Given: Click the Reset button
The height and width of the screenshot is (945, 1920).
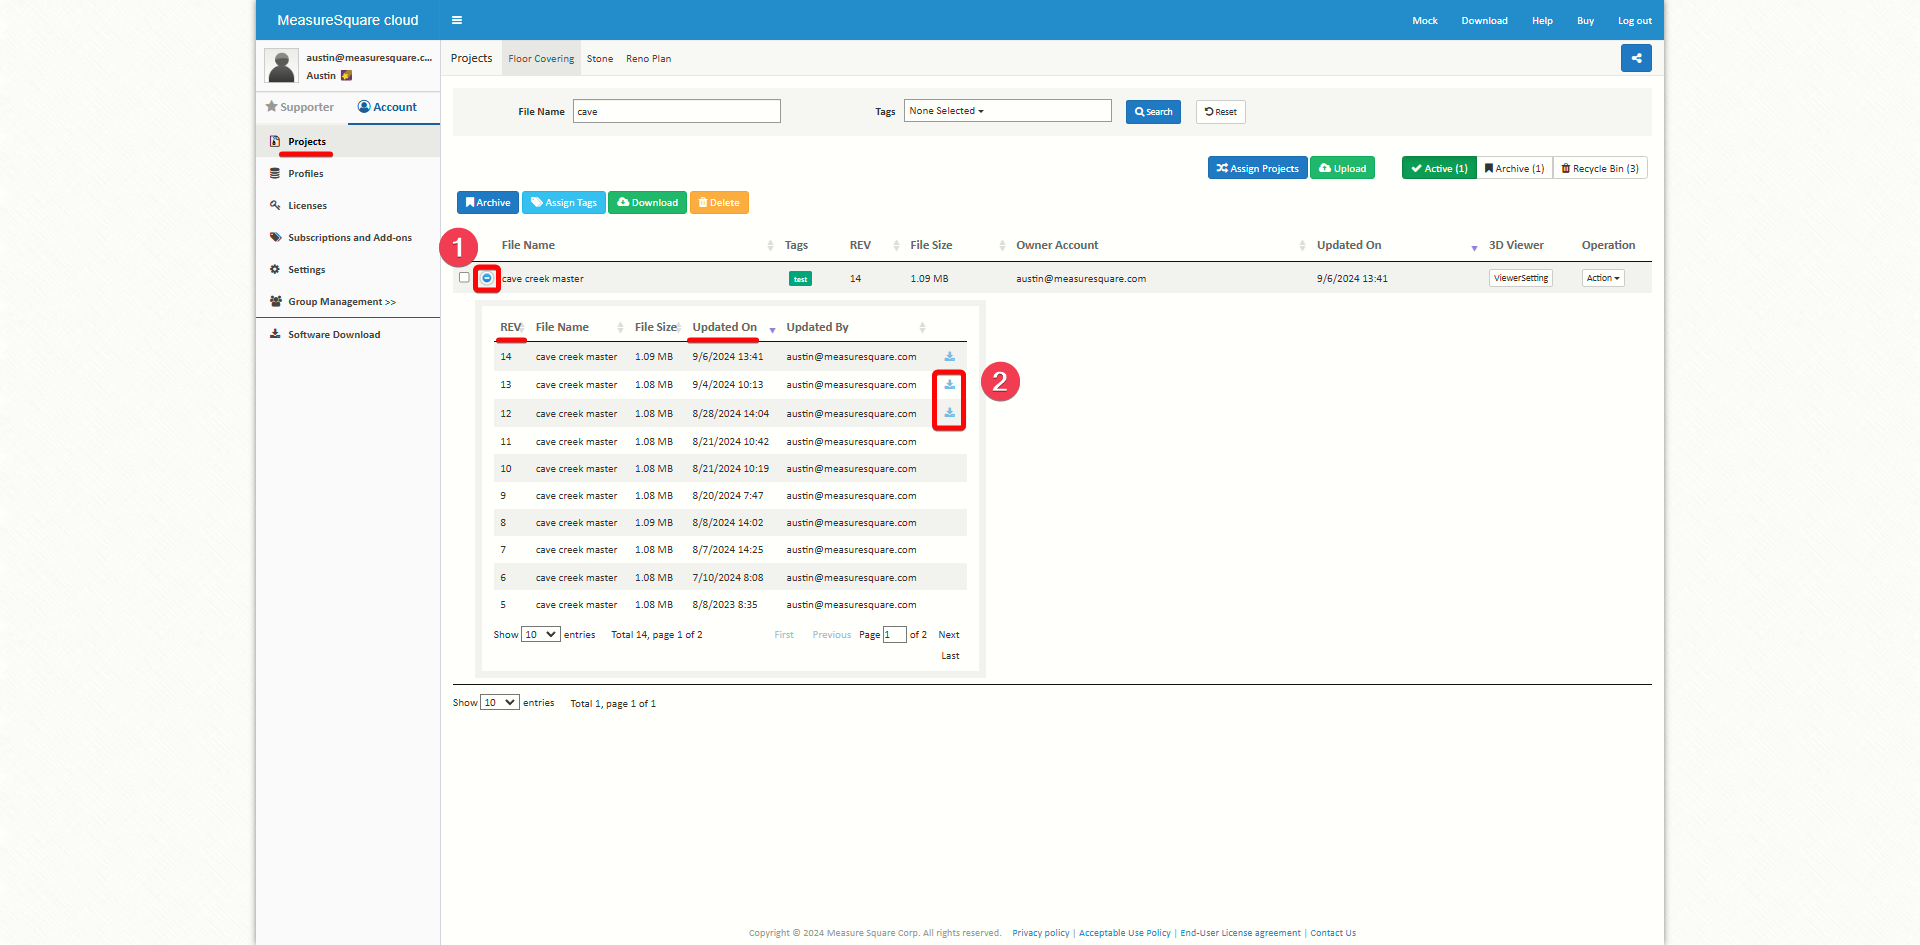Looking at the screenshot, I should (x=1220, y=112).
